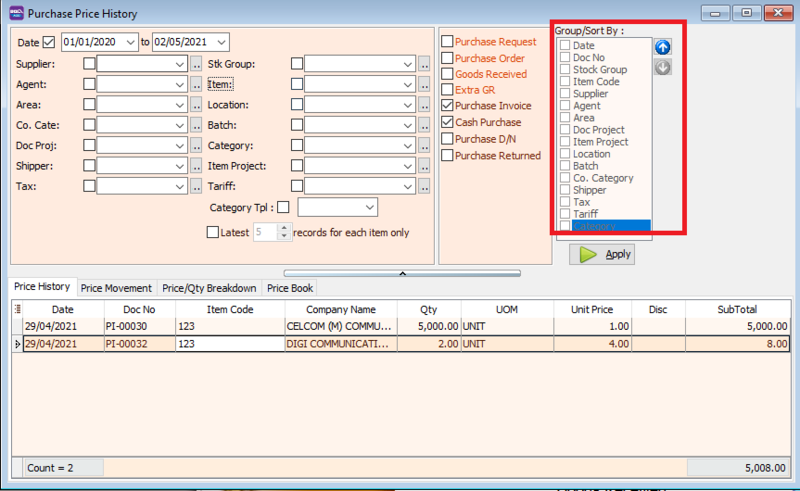Open the Item lookup ellipsis button
Image resolution: width=800 pixels, height=491 pixels.
coord(424,85)
